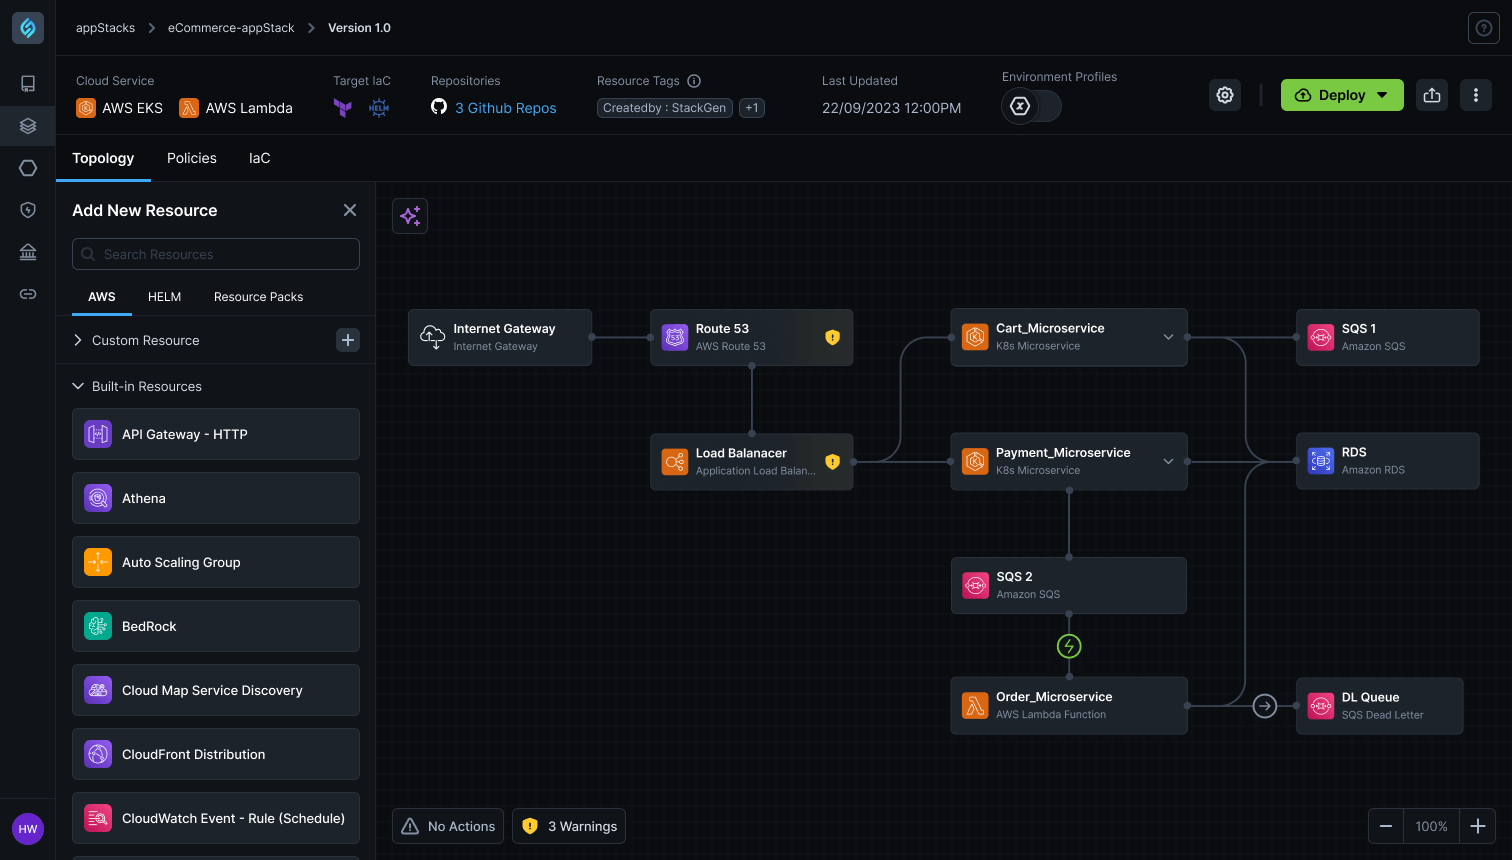
Task: Select the RDS node
Action: [1388, 461]
